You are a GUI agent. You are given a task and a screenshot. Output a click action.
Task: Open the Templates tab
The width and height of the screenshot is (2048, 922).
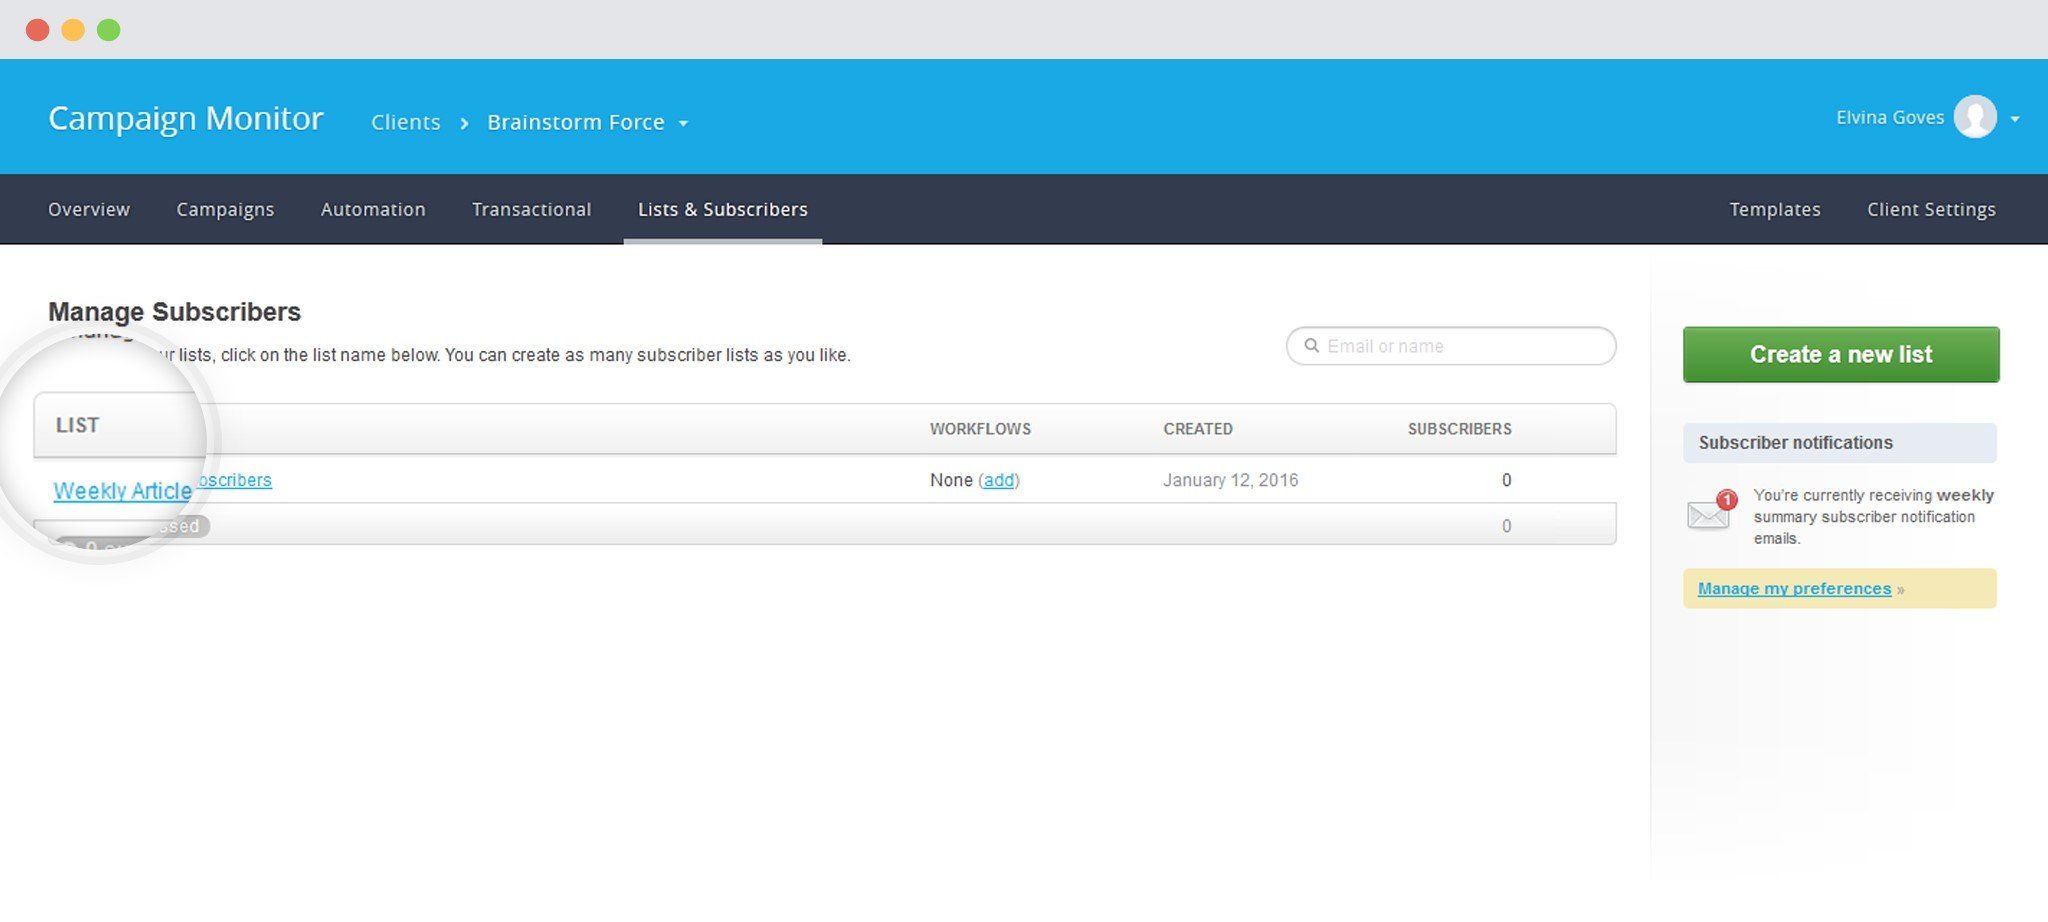click(x=1775, y=209)
